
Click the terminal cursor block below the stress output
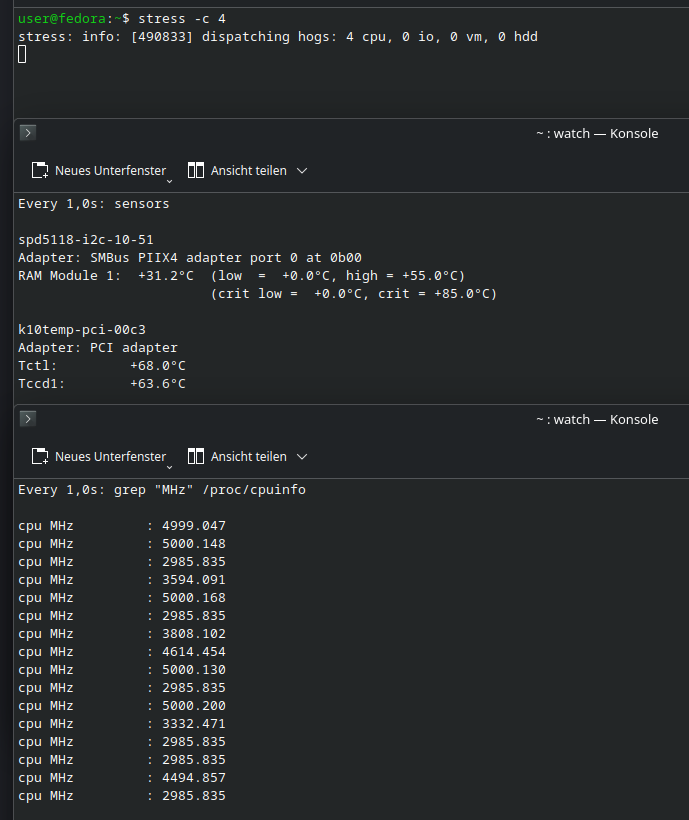click(22, 54)
